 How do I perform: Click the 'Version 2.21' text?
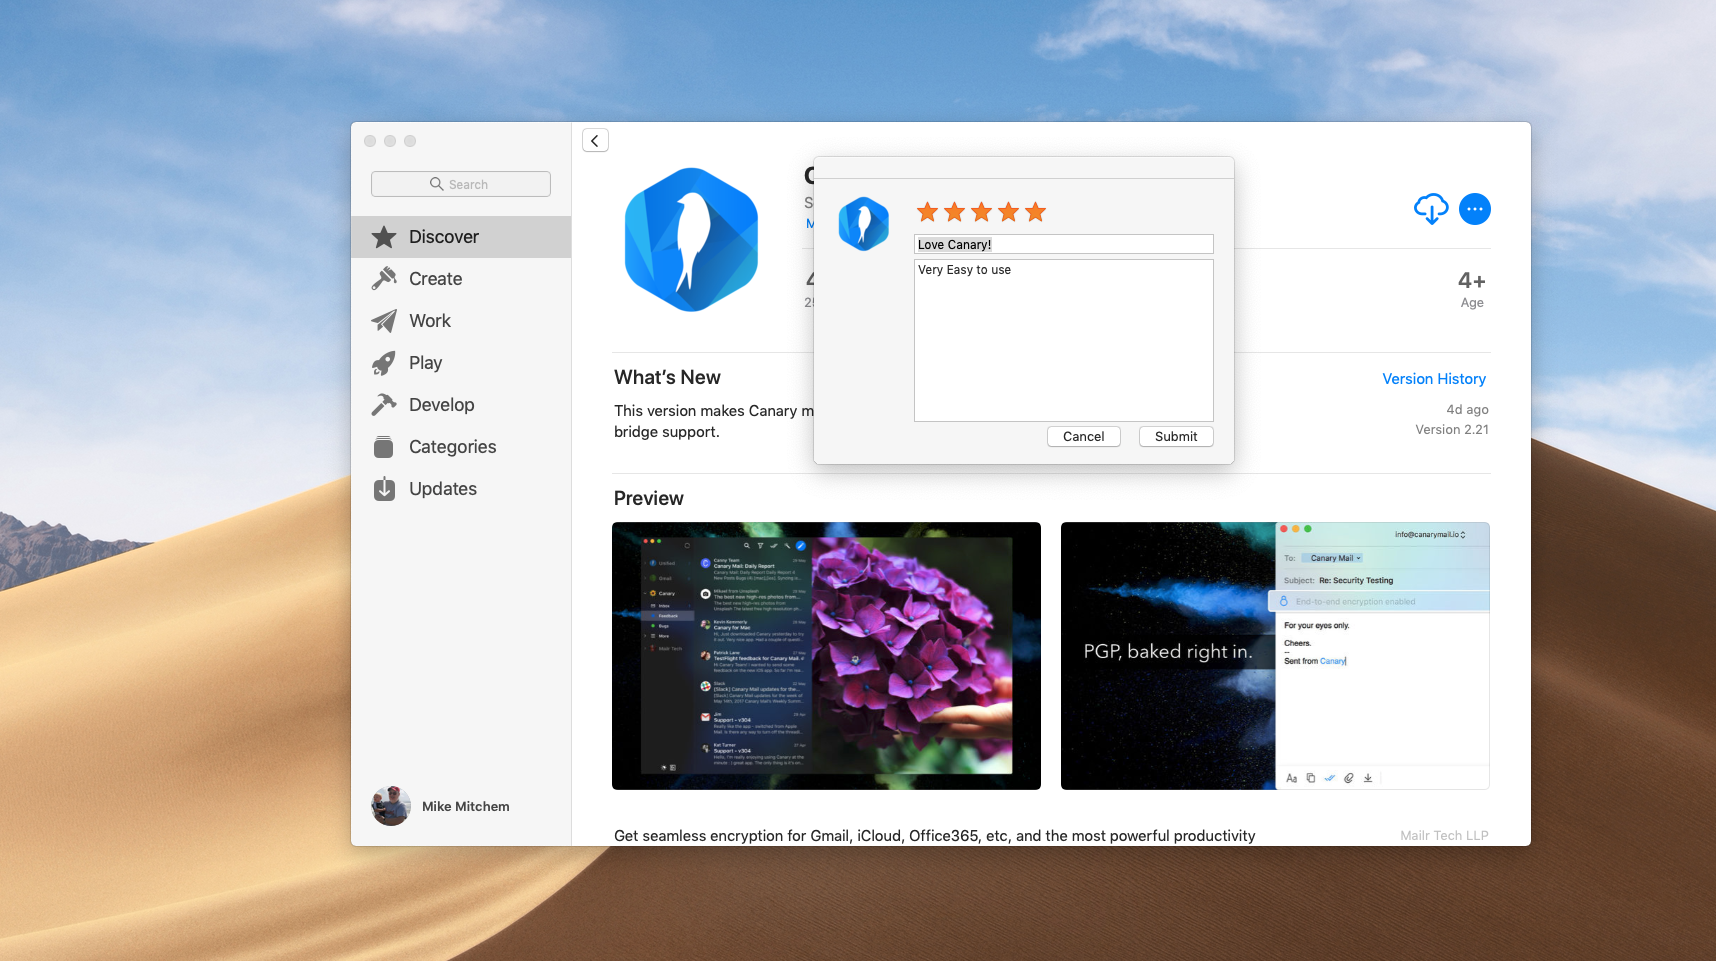1452,430
